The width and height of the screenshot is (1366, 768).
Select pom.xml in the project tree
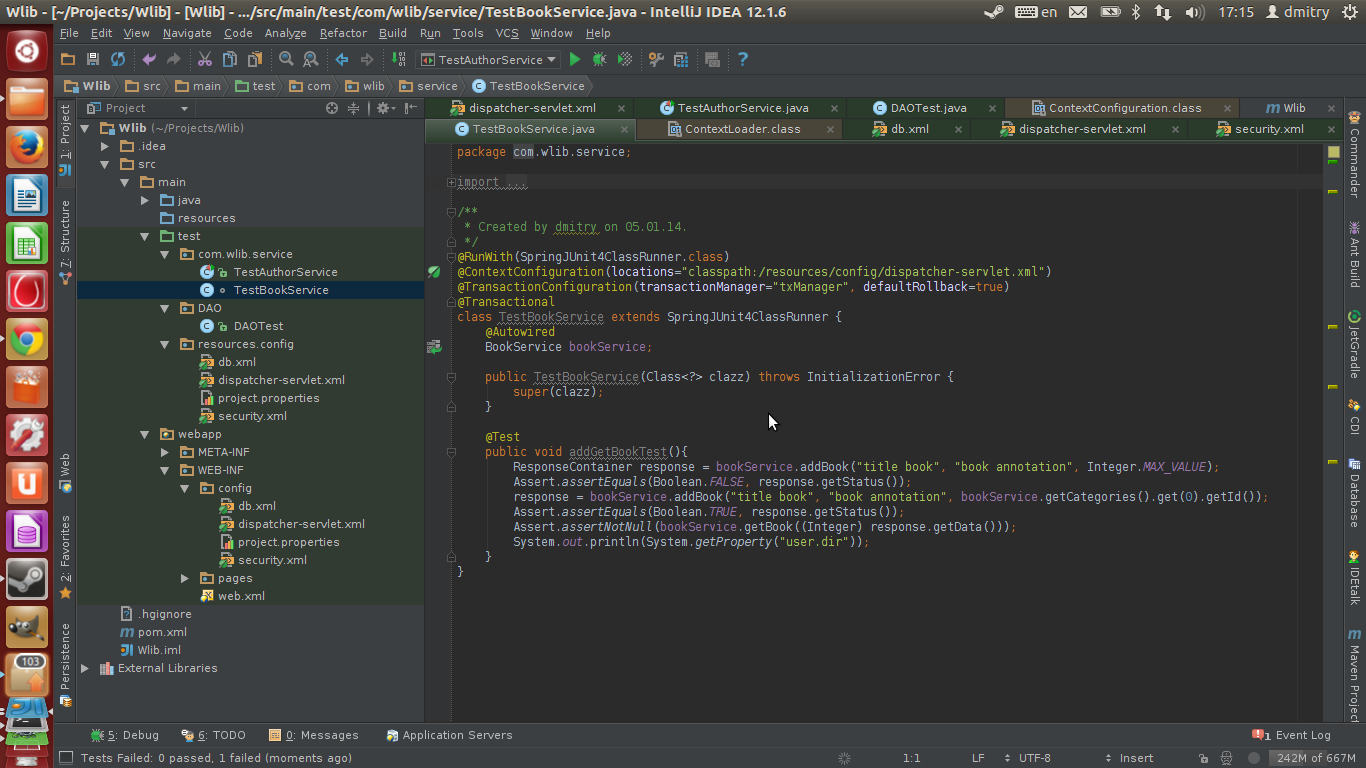click(162, 632)
